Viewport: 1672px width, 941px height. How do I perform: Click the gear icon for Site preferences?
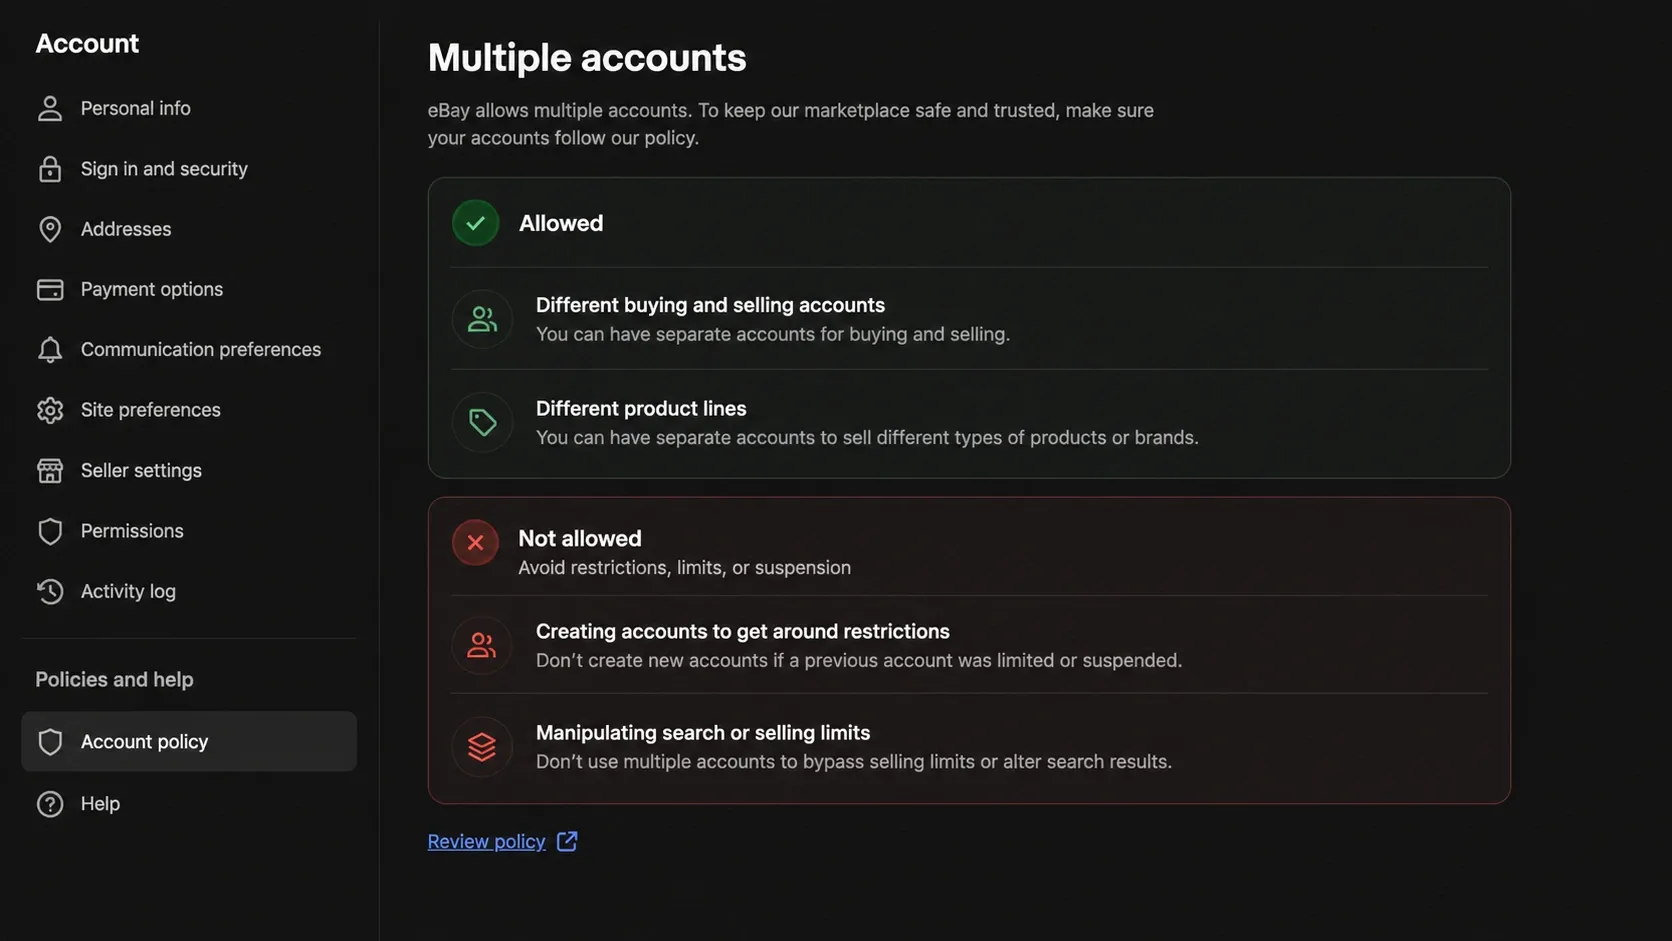pos(50,410)
